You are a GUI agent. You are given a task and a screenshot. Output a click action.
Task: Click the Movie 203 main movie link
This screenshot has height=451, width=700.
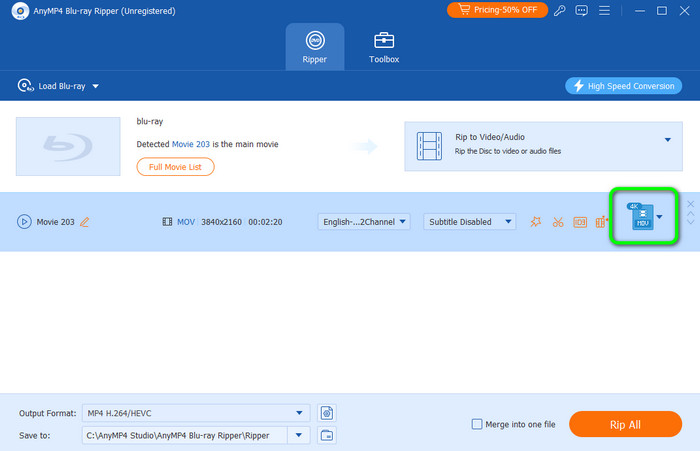pos(191,144)
